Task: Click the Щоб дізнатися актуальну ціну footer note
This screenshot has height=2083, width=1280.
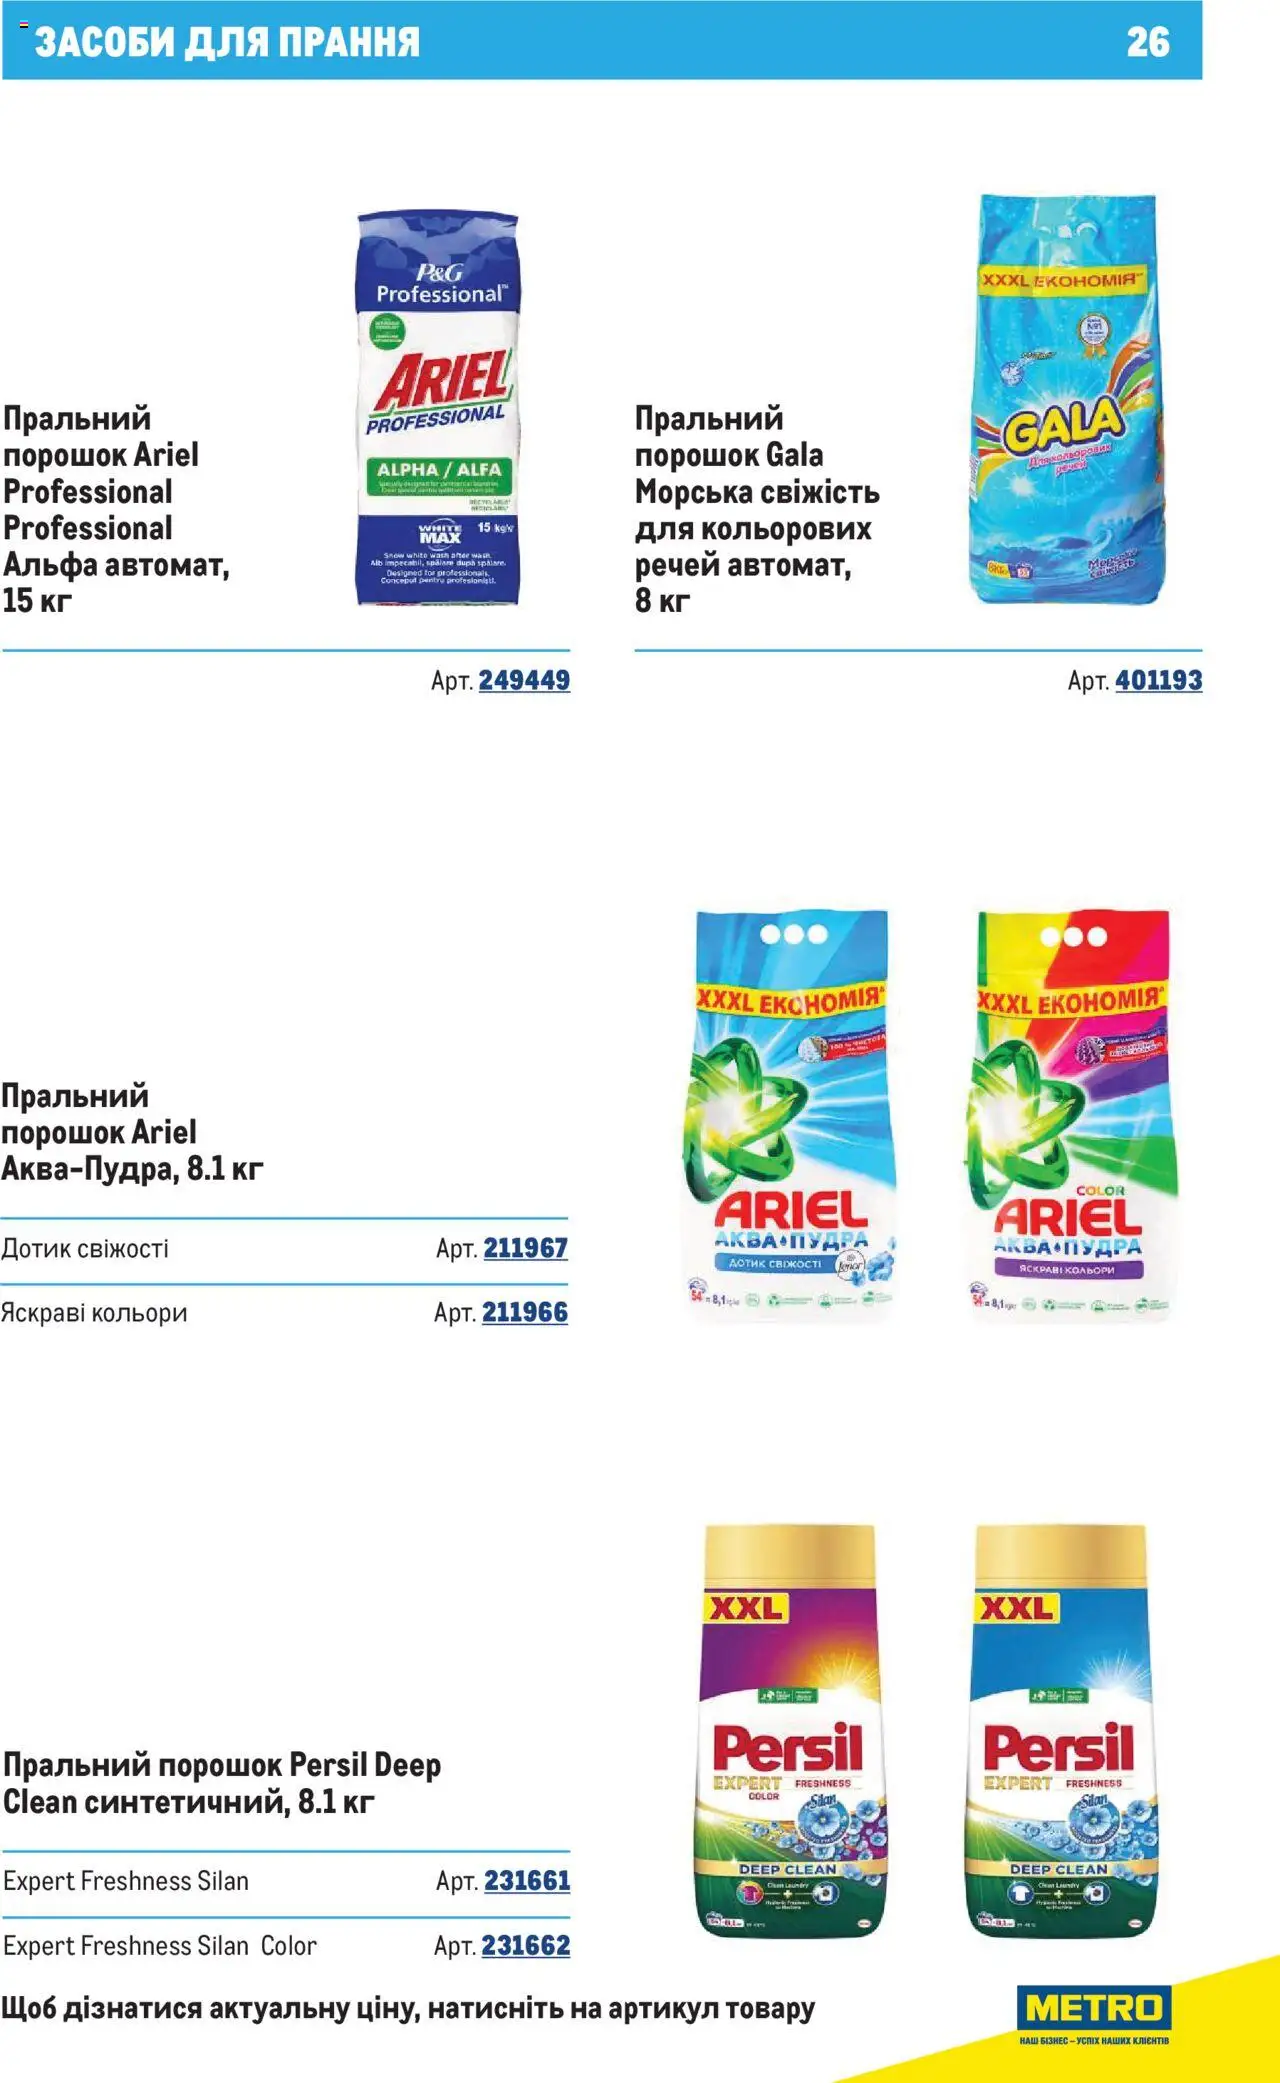Action: 408,2008
